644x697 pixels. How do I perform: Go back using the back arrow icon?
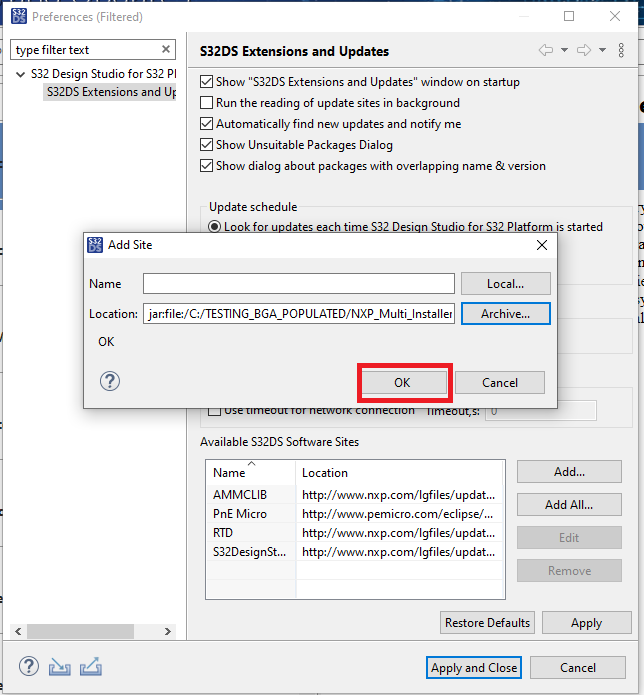[546, 50]
